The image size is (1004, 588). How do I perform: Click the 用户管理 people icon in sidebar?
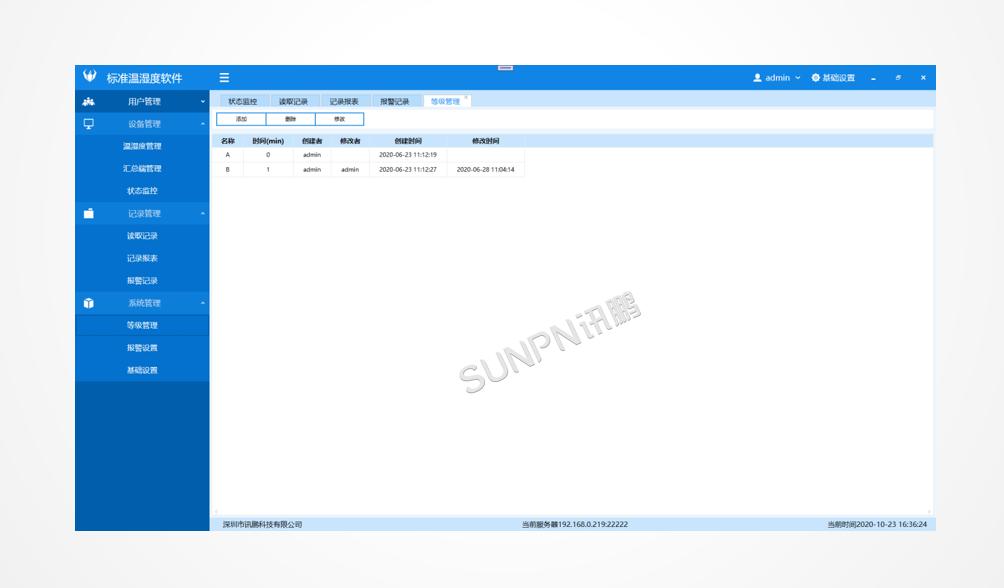89,102
